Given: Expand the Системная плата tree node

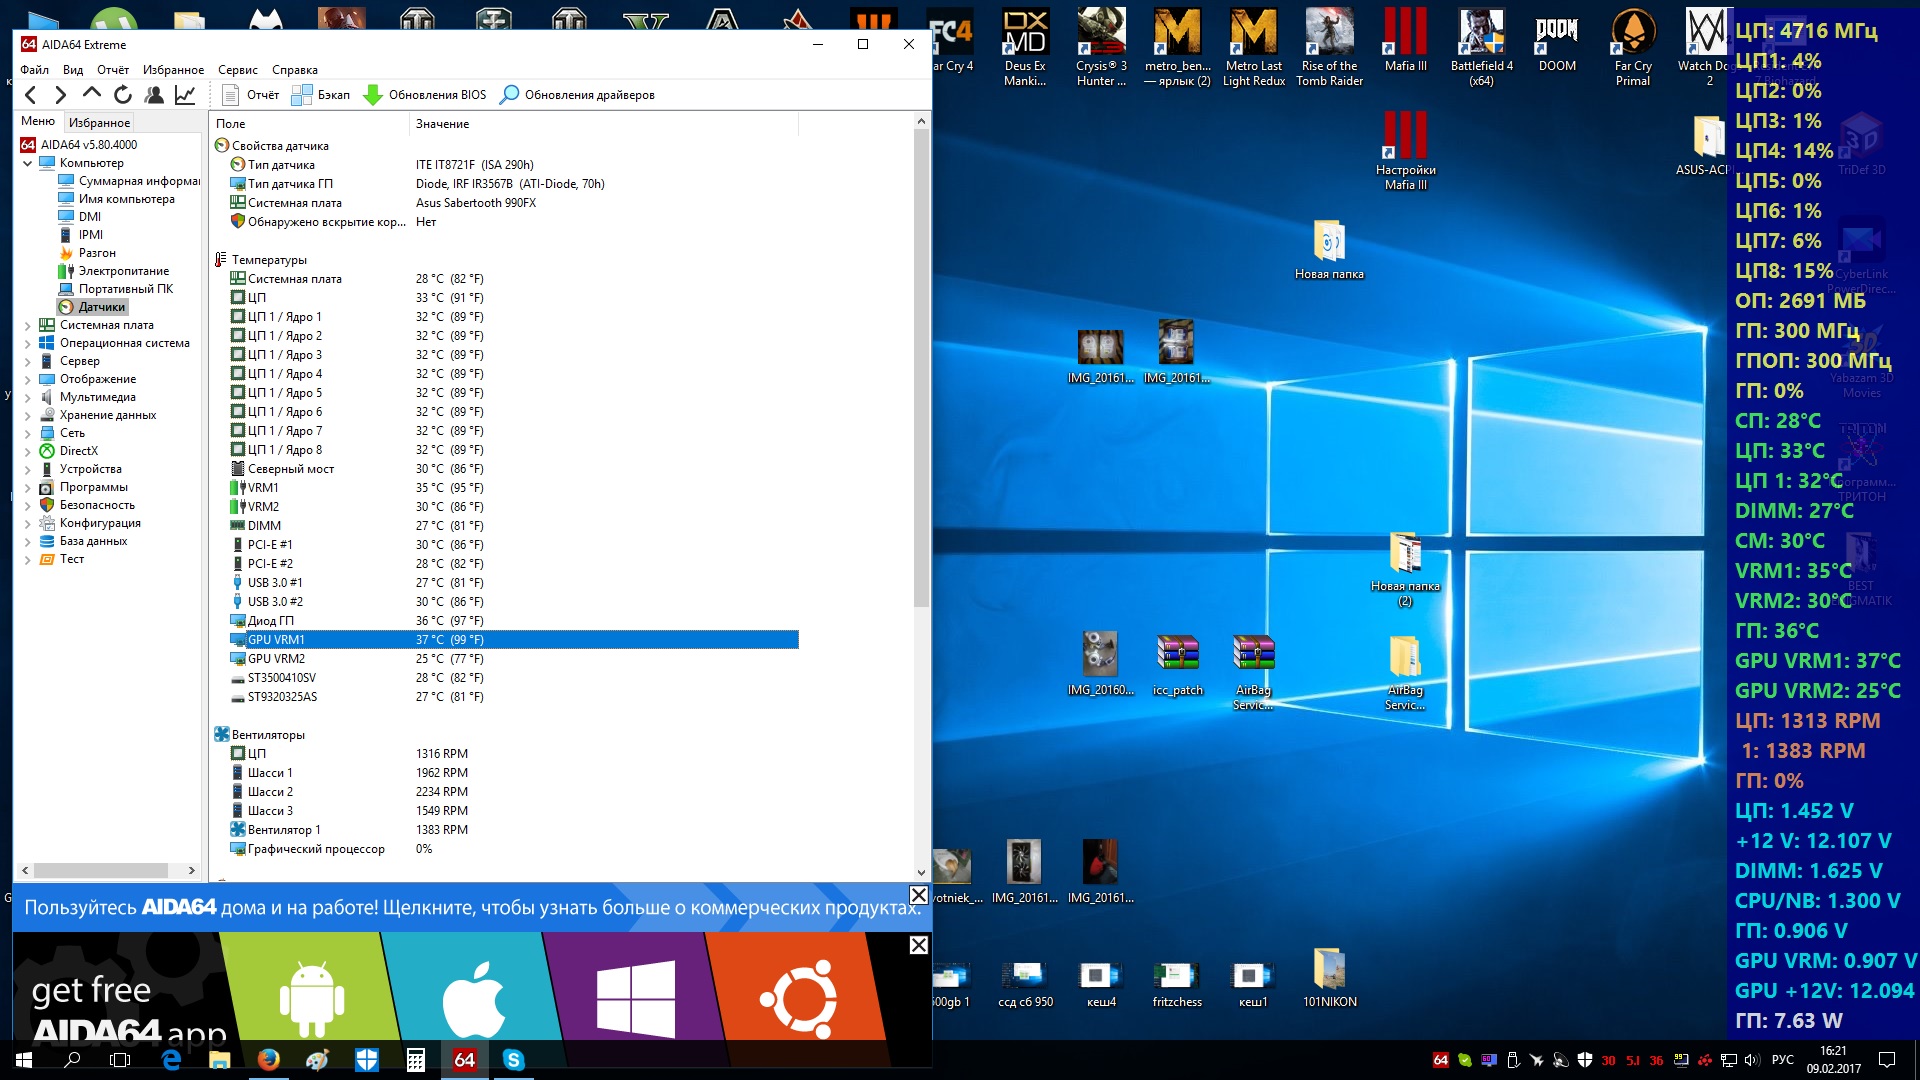Looking at the screenshot, I should pyautogui.click(x=27, y=325).
